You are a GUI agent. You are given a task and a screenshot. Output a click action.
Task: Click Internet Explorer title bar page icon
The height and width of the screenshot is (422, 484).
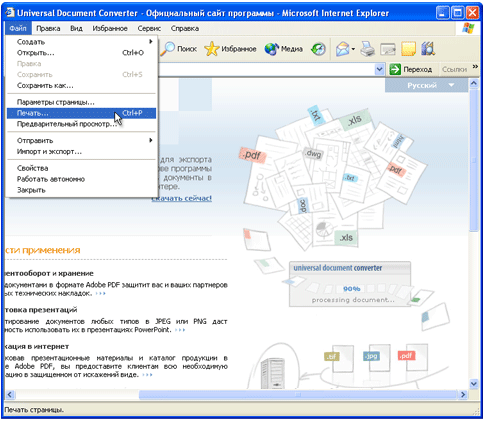click(9, 13)
